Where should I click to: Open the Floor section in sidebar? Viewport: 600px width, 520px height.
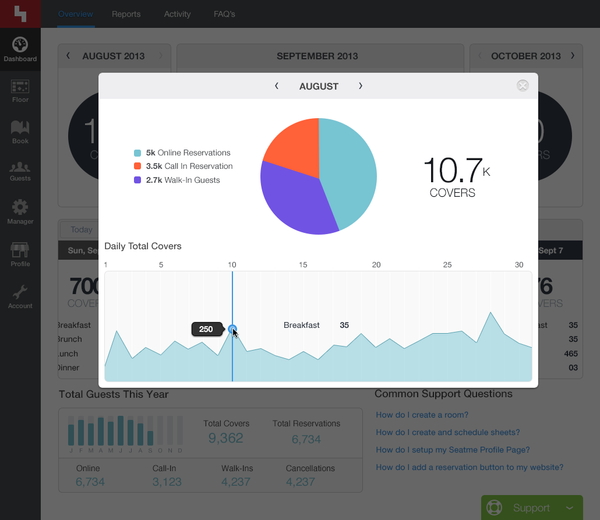pos(20,91)
